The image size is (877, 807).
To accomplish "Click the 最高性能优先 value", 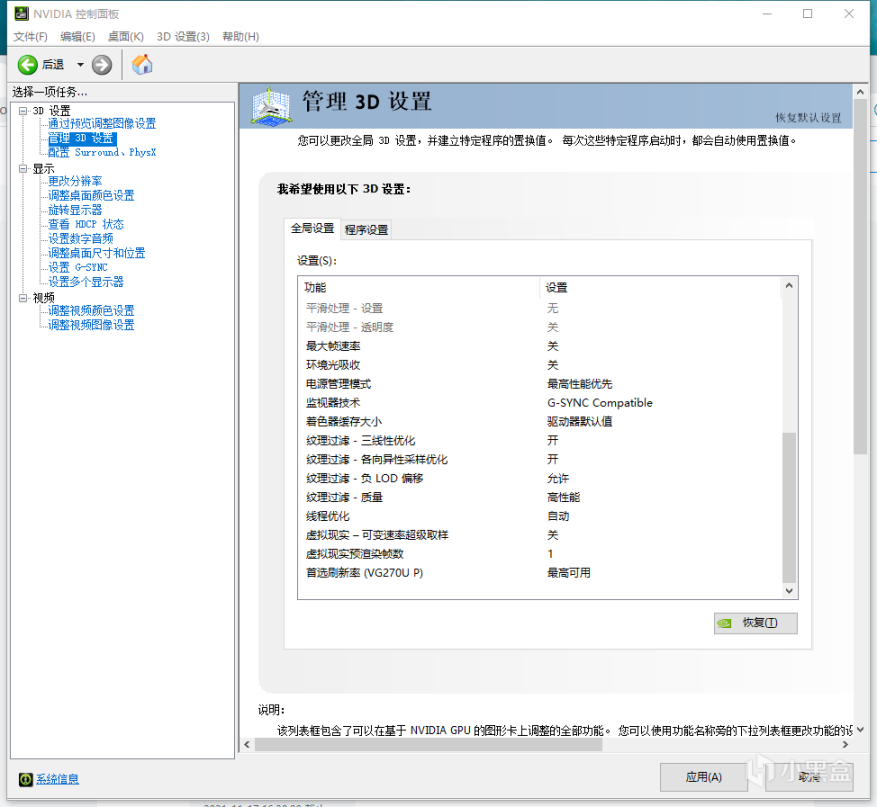I will pyautogui.click(x=579, y=384).
